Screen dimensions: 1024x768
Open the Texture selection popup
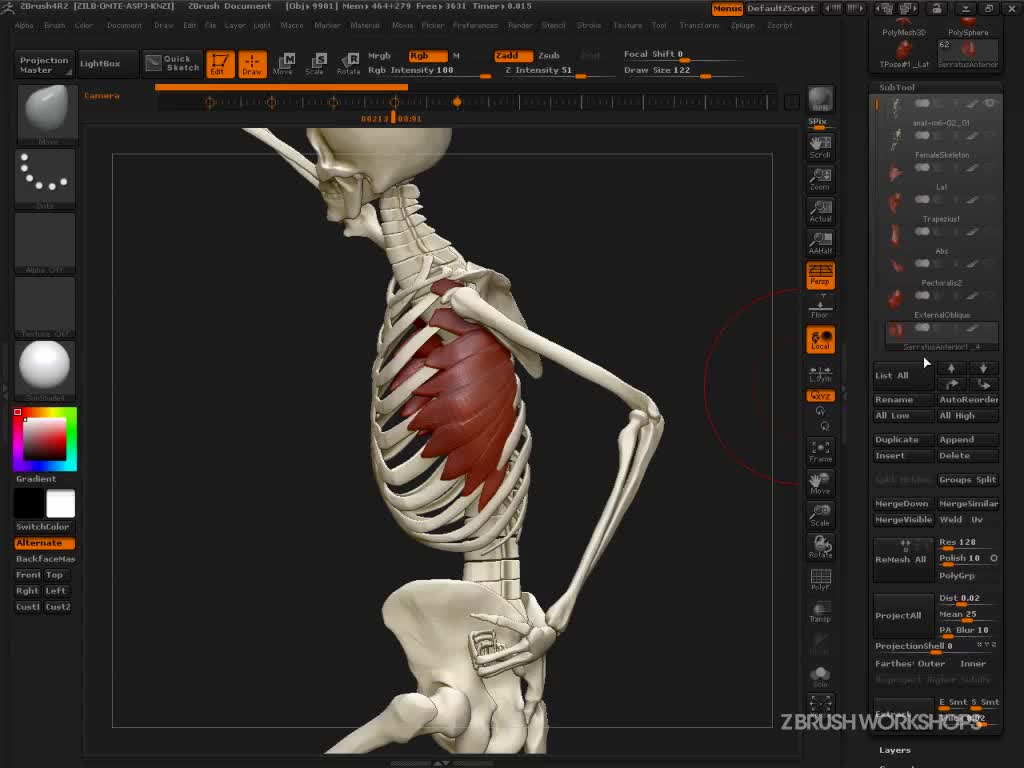[x=45, y=306]
